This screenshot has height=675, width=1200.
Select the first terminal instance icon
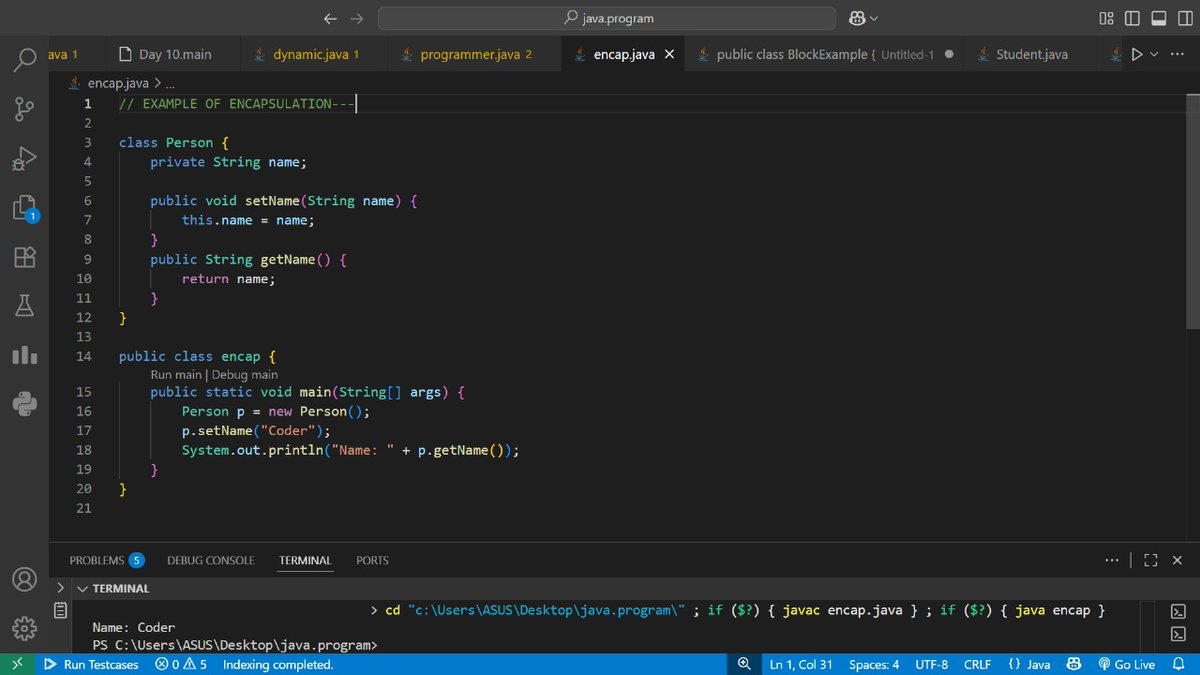coord(1178,611)
